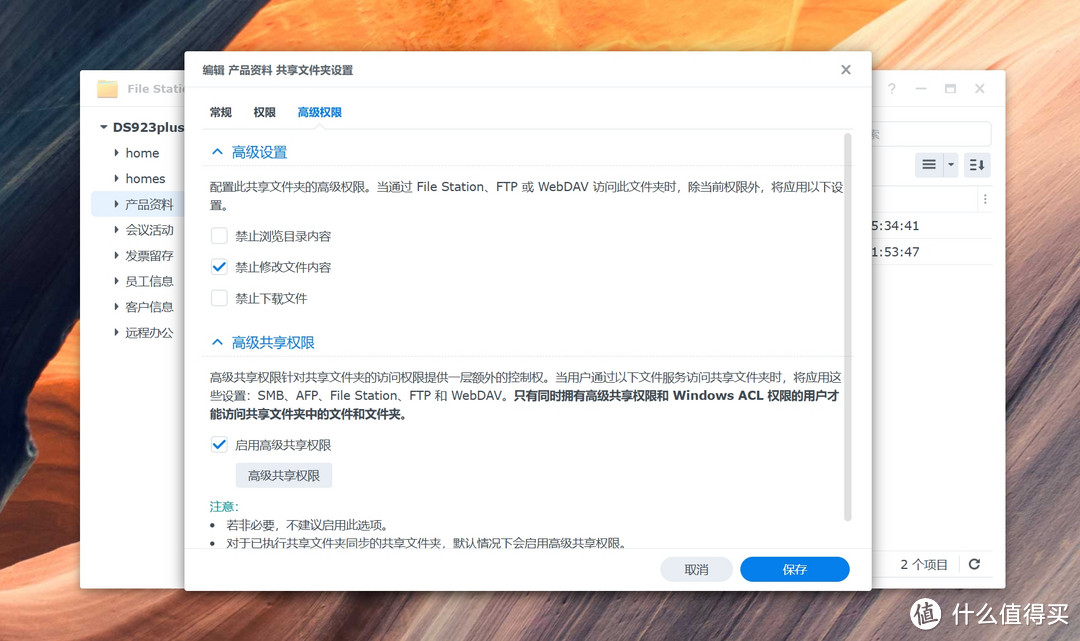Check the 禁止下载文件 option
The height and width of the screenshot is (641, 1080).
coord(218,297)
